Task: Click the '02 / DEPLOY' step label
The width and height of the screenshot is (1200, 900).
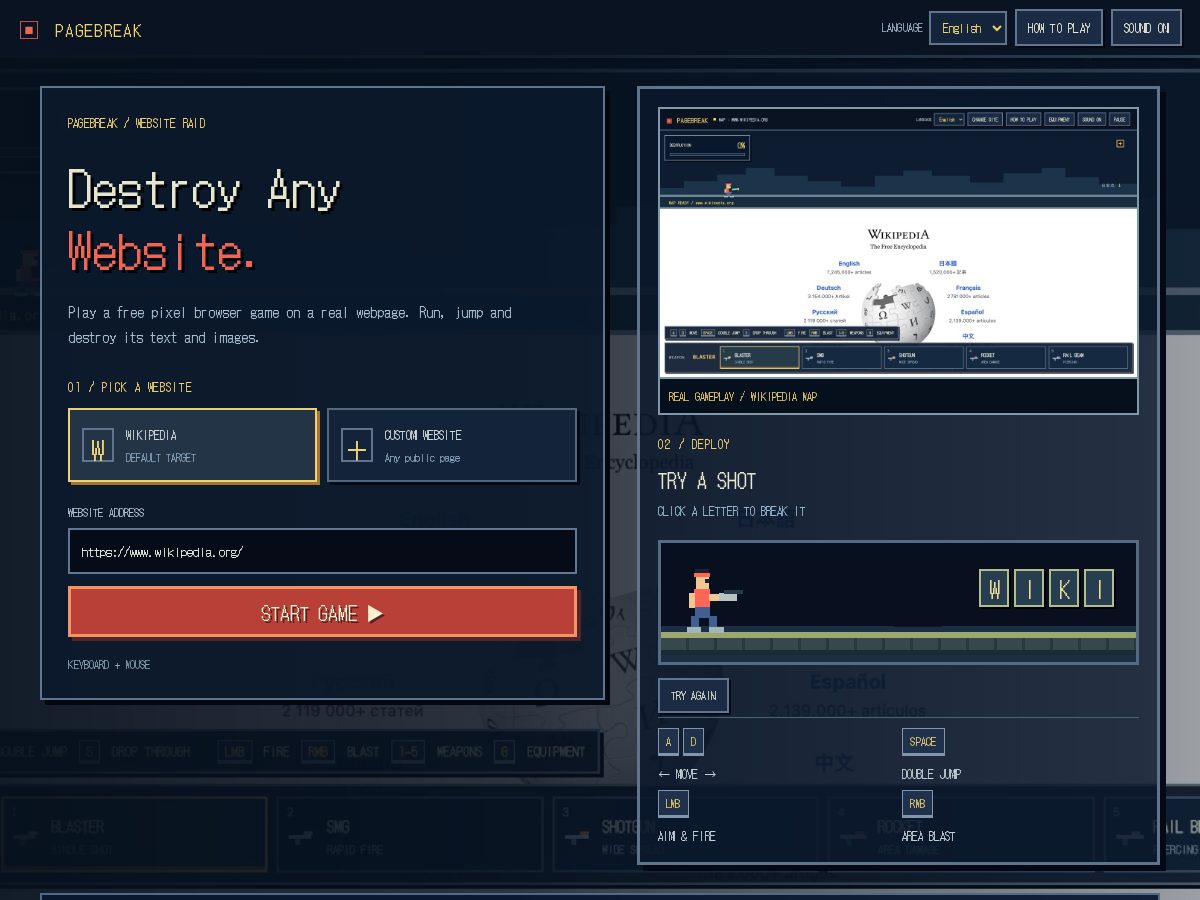Action: [x=693, y=444]
